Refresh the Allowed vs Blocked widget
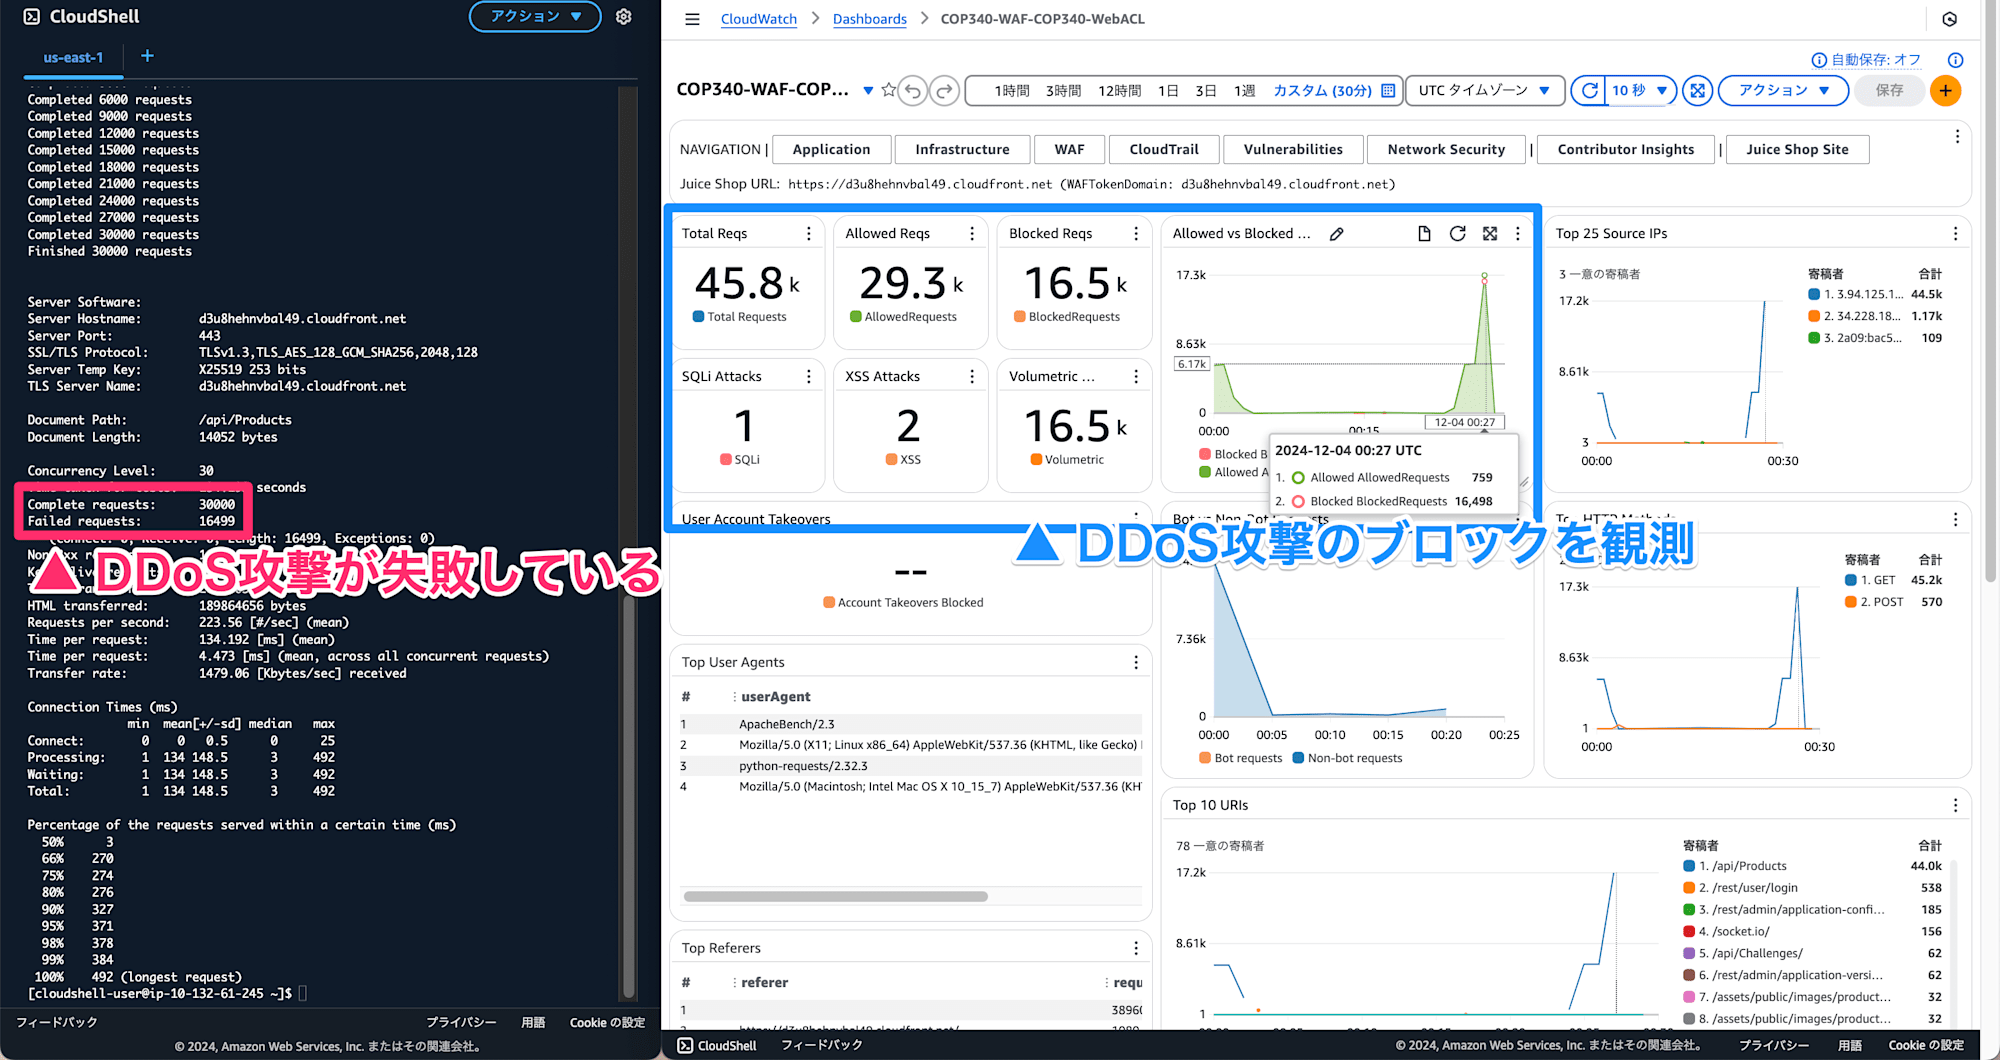2000x1060 pixels. (x=1457, y=233)
